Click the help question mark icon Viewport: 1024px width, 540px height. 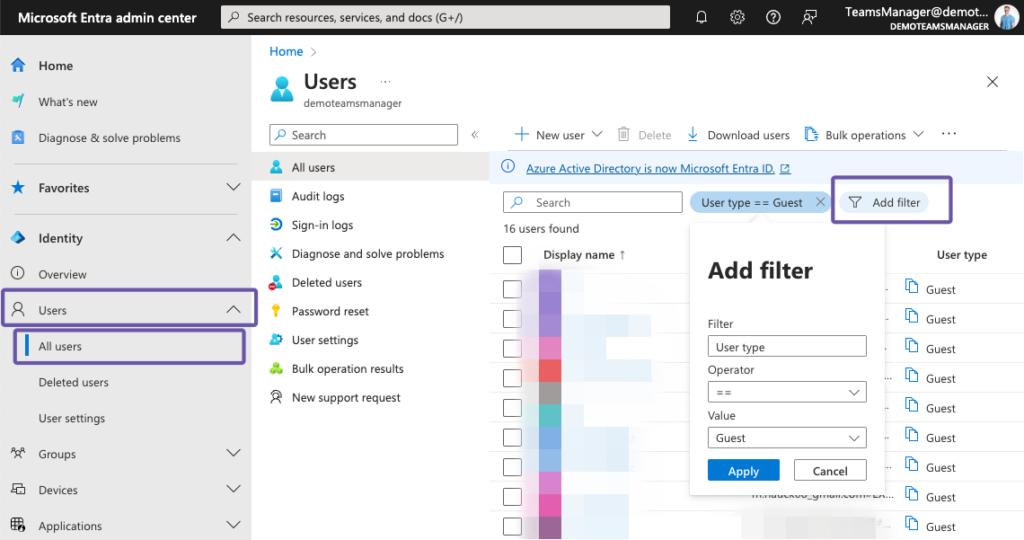(773, 17)
